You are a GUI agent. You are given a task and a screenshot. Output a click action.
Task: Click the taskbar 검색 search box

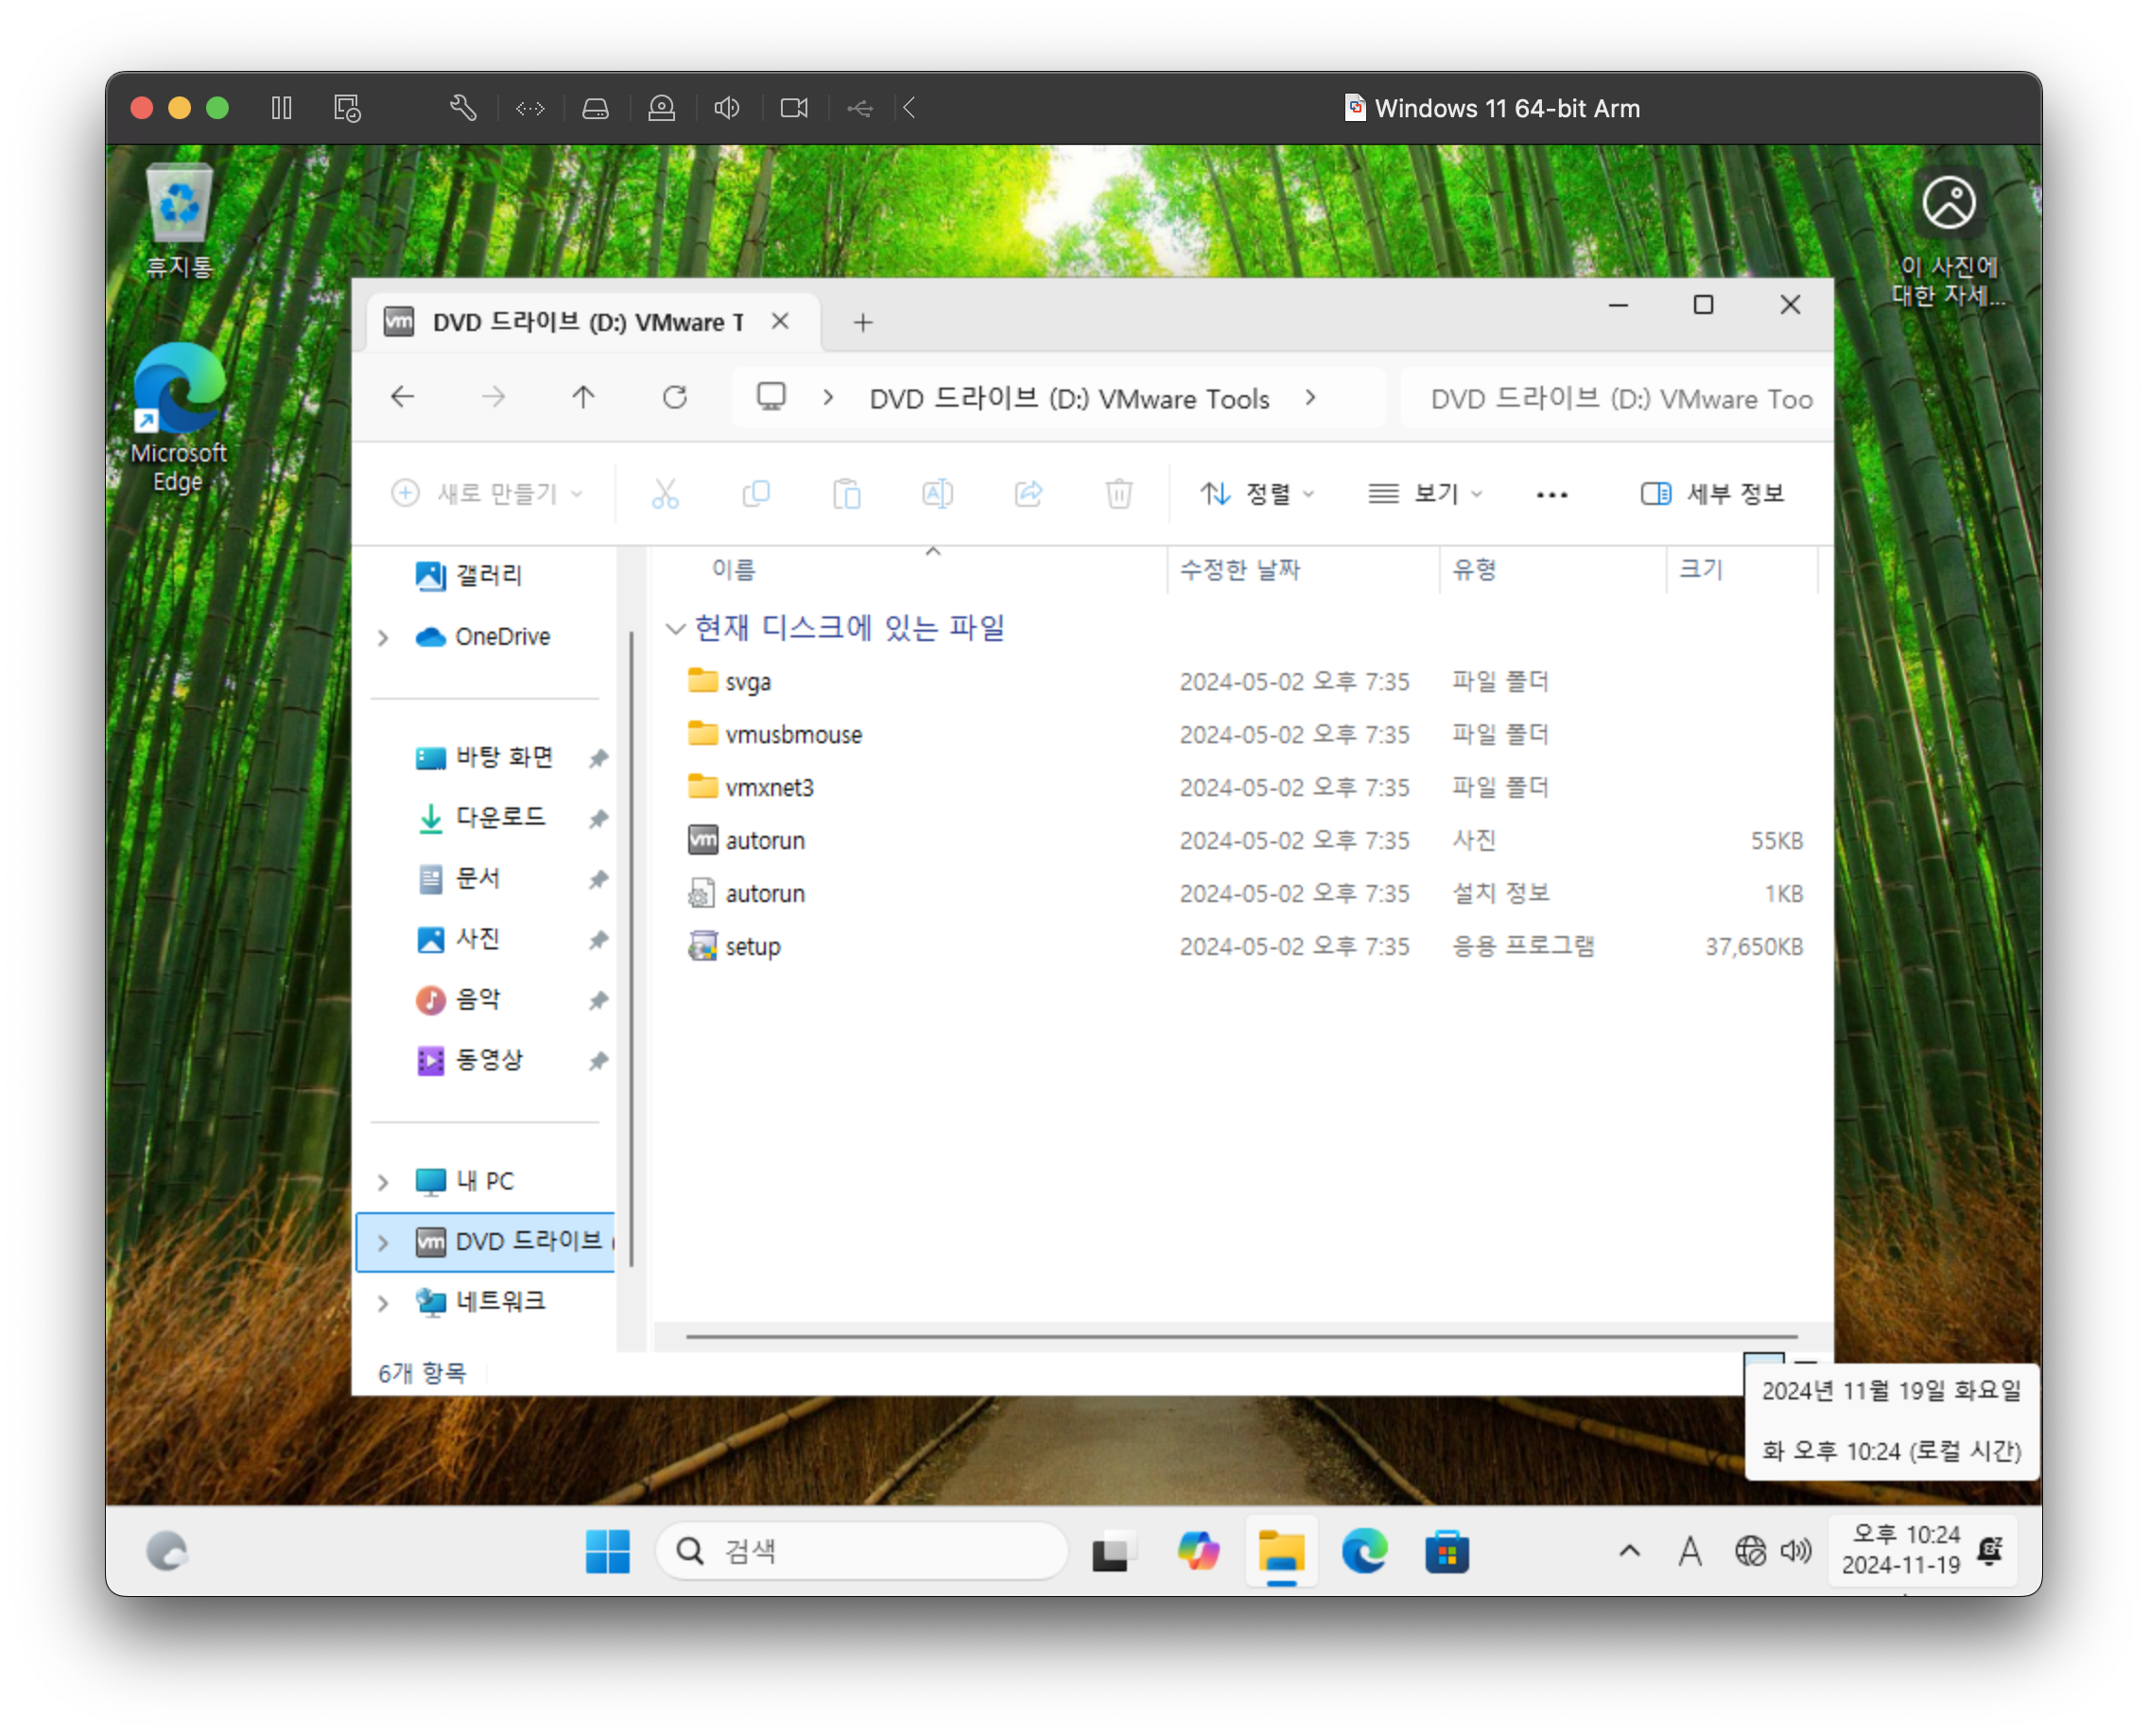862,1552
